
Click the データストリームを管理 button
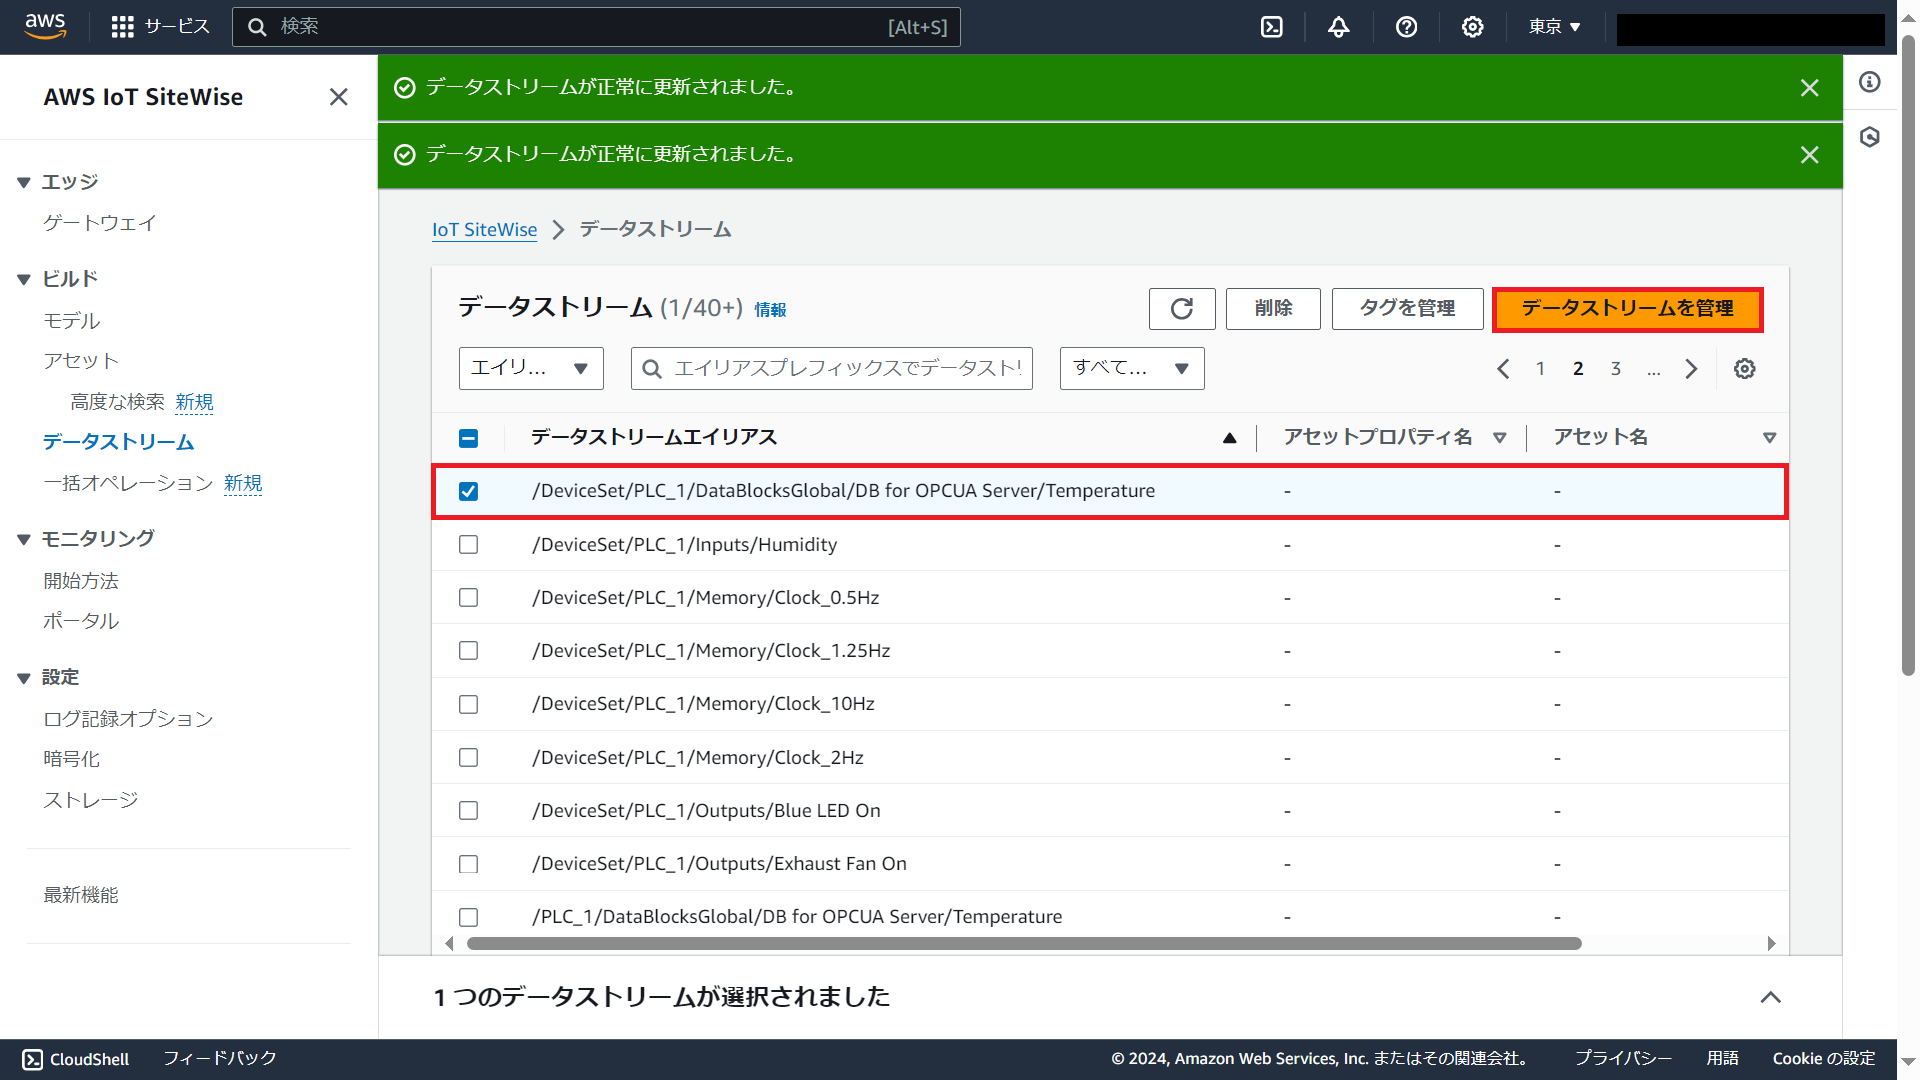[1627, 309]
